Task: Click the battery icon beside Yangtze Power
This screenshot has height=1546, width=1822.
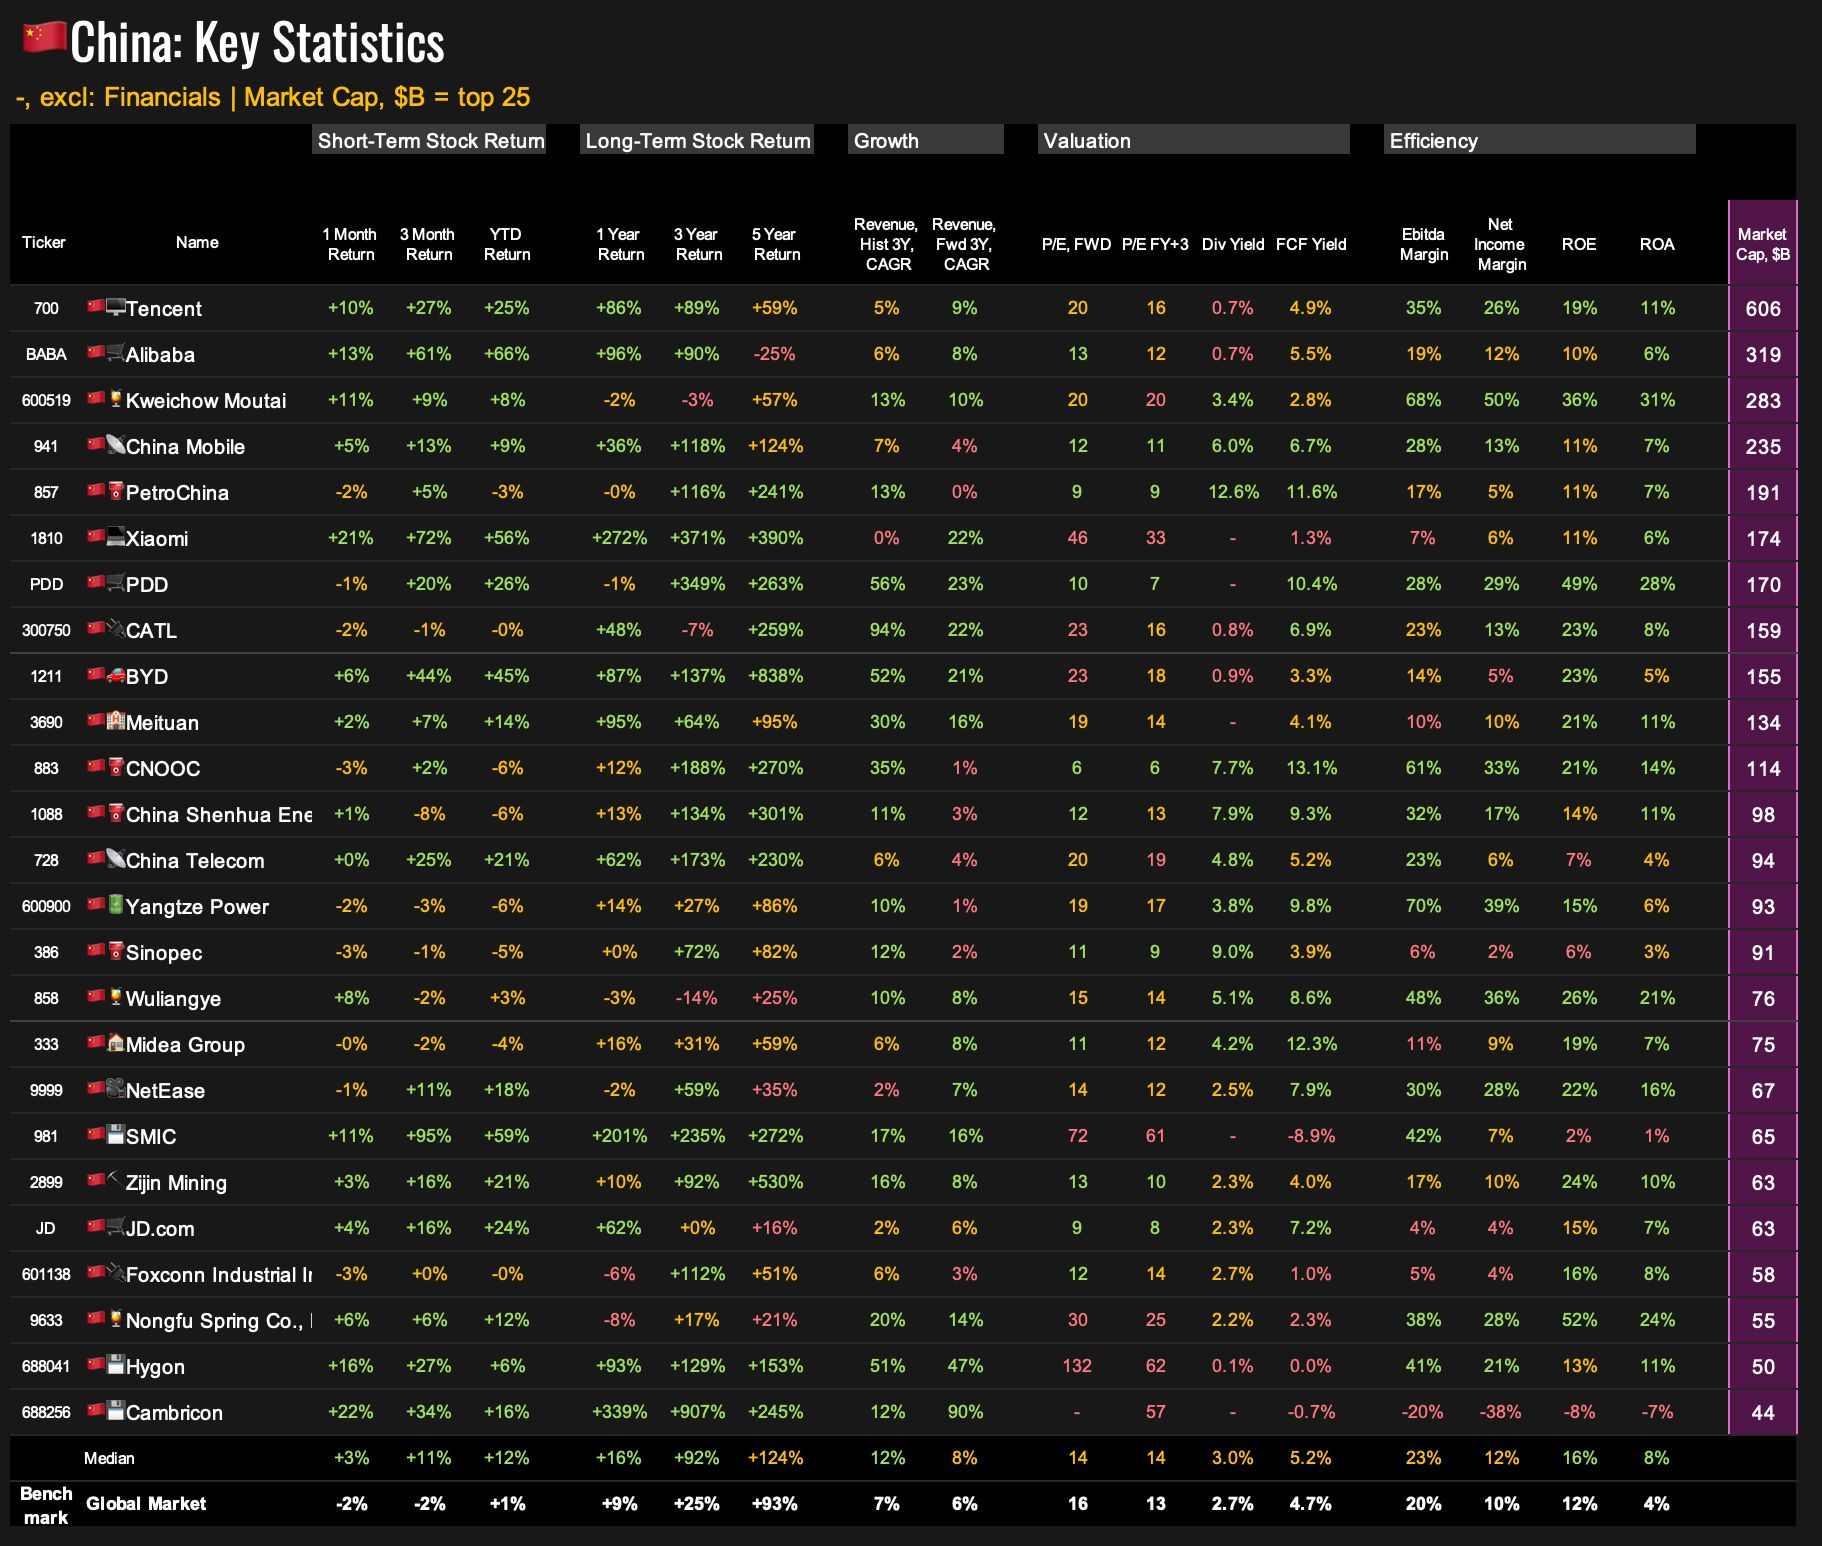Action: (116, 905)
